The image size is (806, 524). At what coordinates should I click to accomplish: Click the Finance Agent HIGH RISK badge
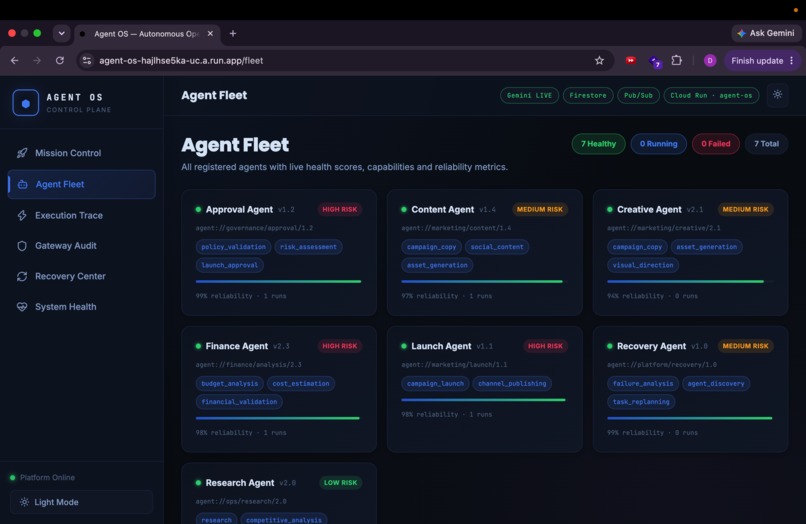pos(339,346)
